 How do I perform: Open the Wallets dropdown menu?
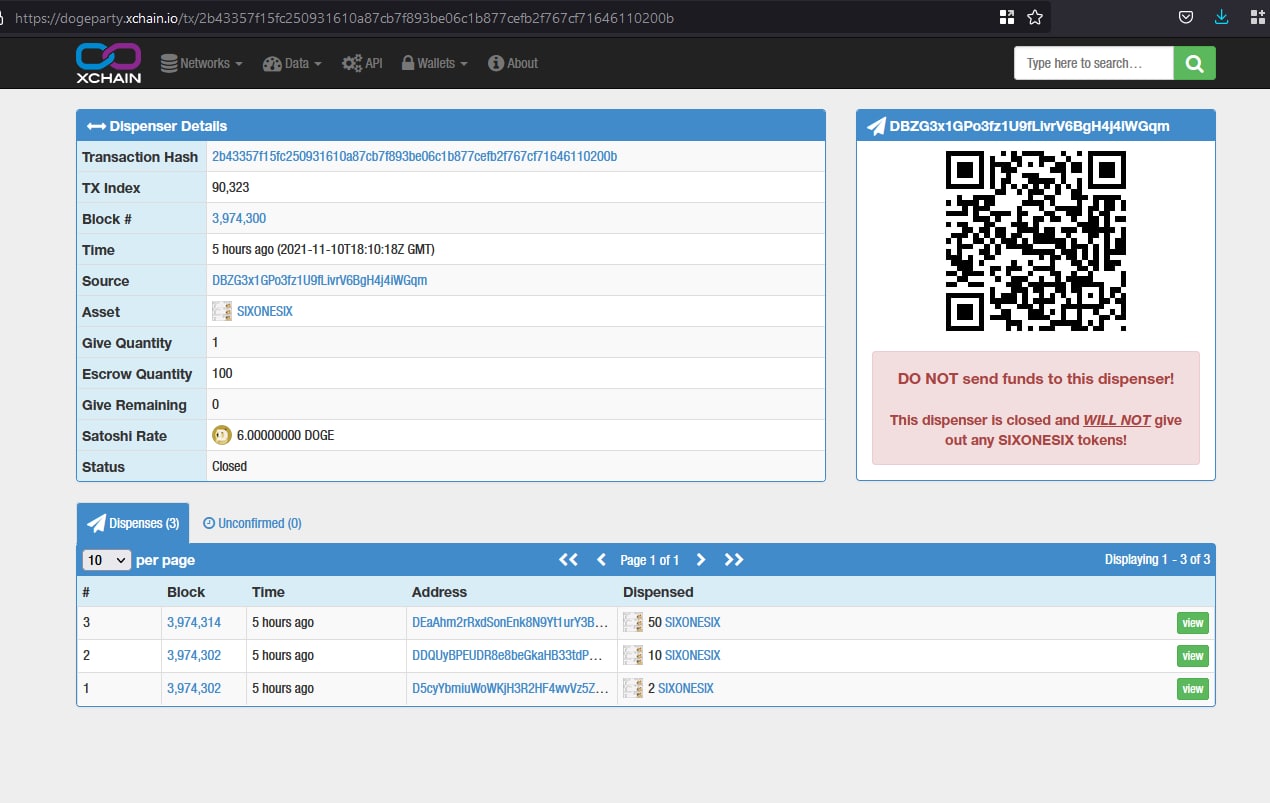point(435,63)
